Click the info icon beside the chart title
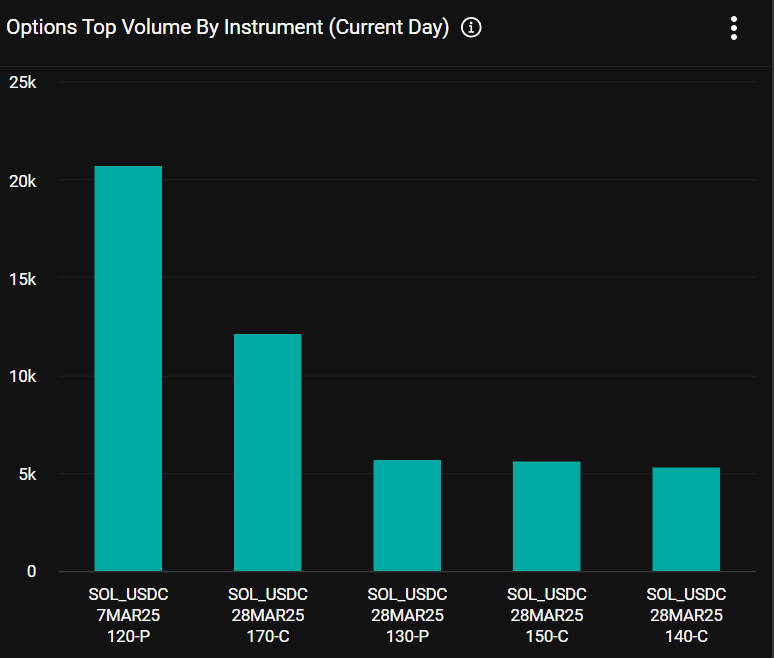 pyautogui.click(x=471, y=28)
